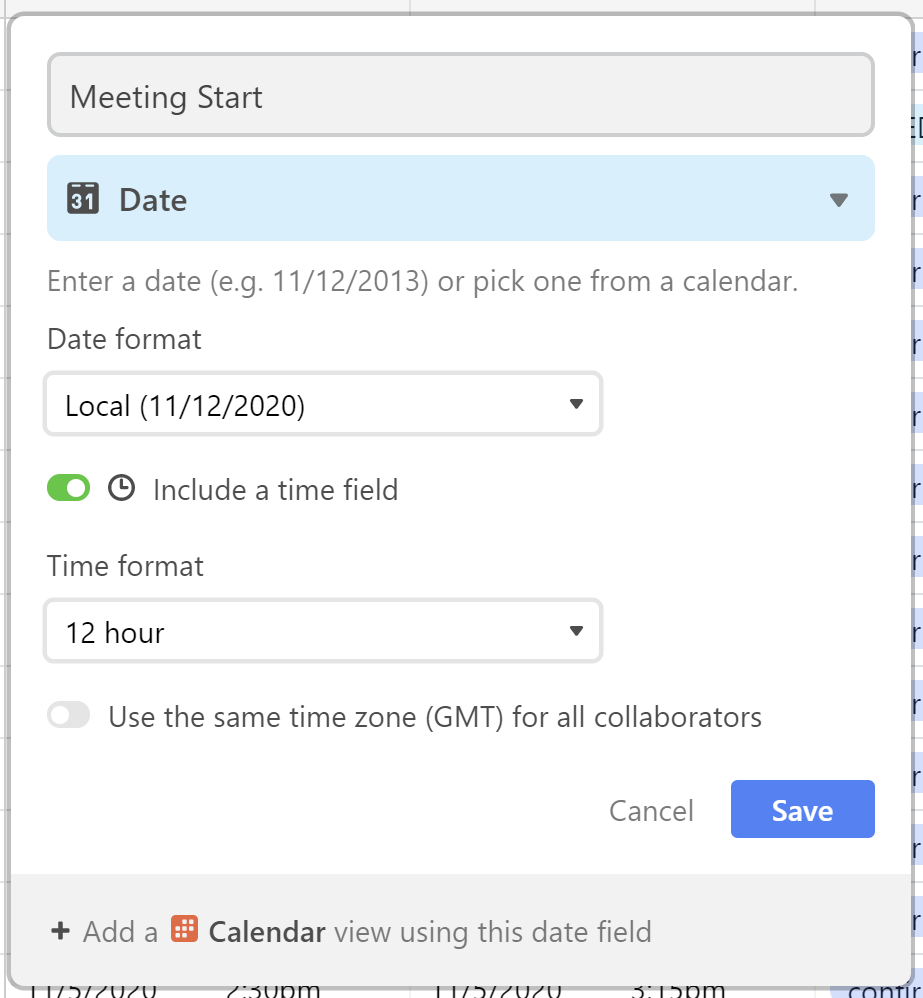Viewport: 923px width, 998px height.
Task: Add a Calendar view using this date field
Action: [351, 931]
